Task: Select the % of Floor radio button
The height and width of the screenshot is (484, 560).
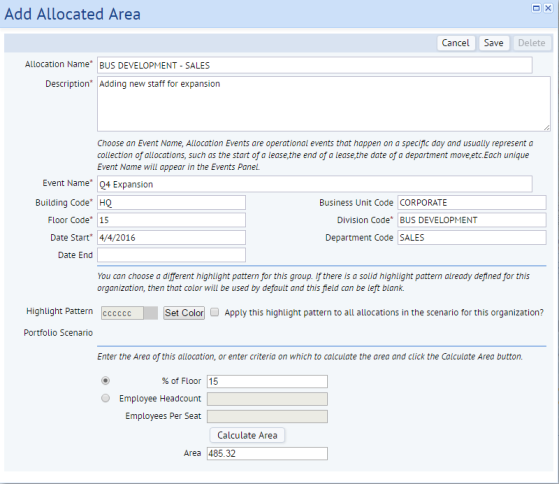Action: (x=105, y=381)
